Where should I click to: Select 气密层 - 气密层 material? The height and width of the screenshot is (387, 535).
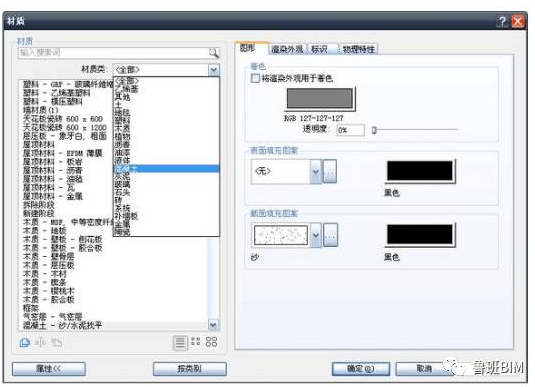pyautogui.click(x=53, y=317)
